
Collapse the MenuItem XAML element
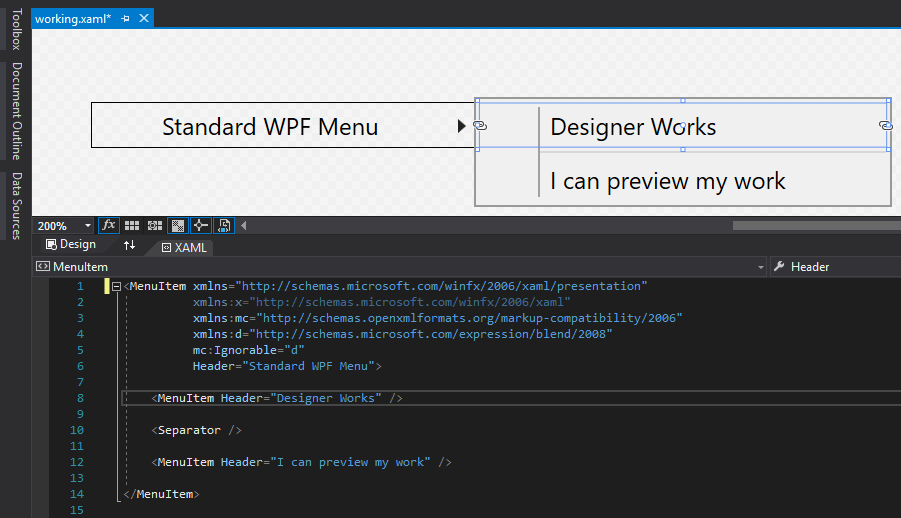(117, 286)
